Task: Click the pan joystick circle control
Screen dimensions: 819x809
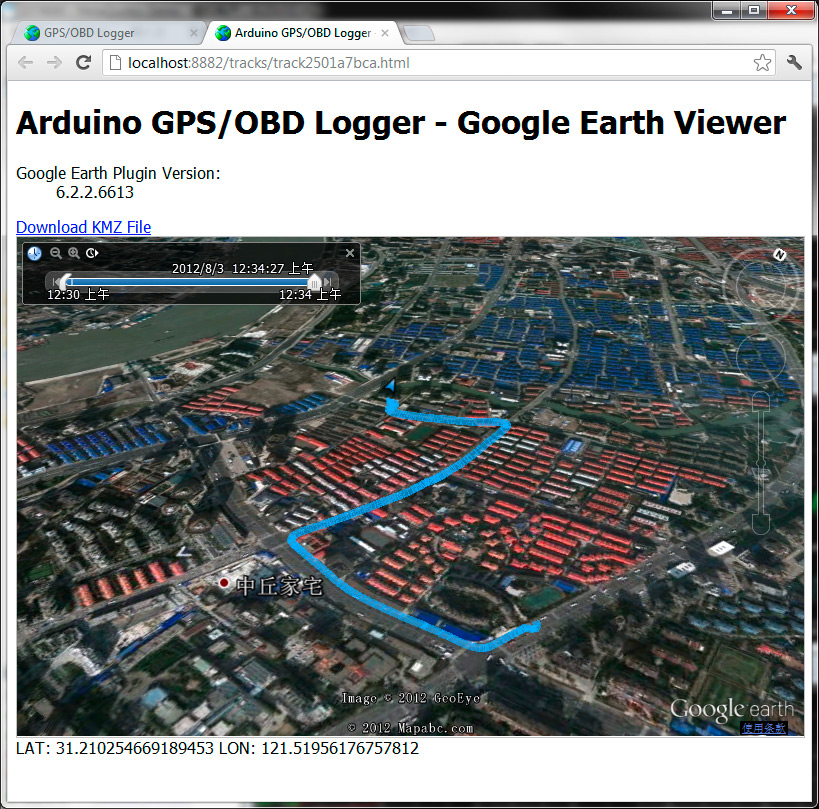Action: pos(762,357)
